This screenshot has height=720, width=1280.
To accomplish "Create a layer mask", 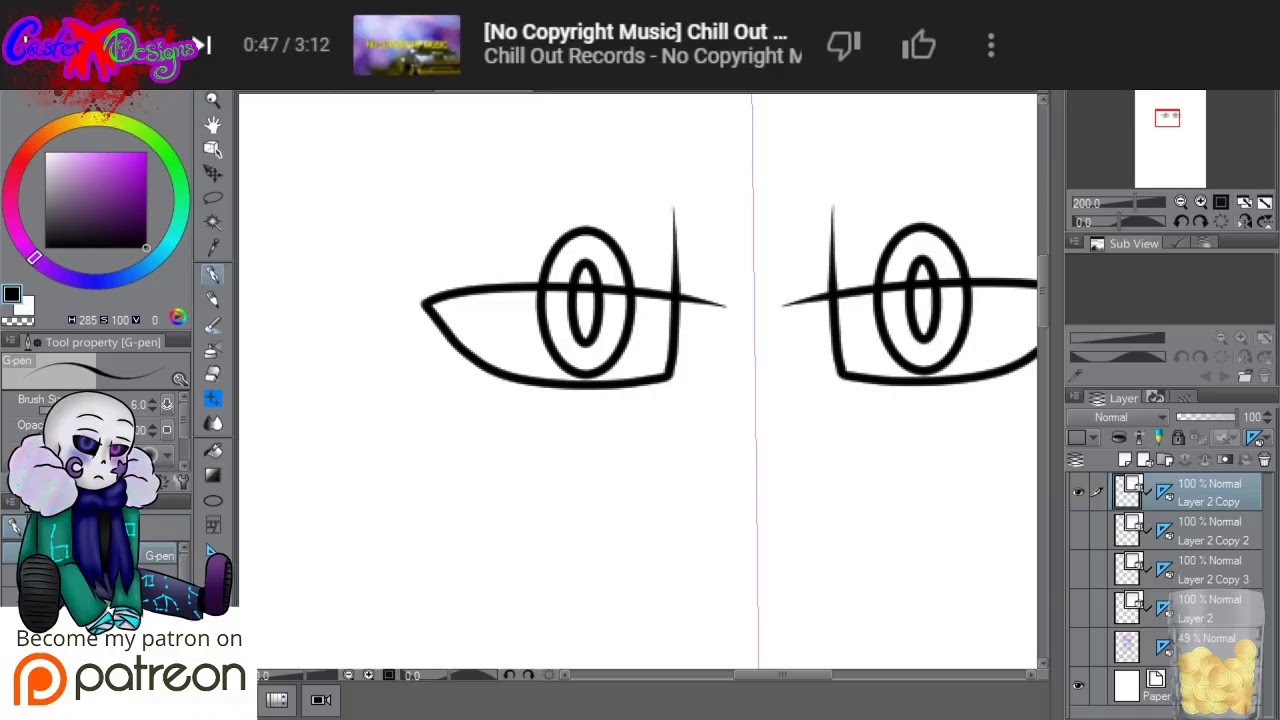I will point(1225,460).
